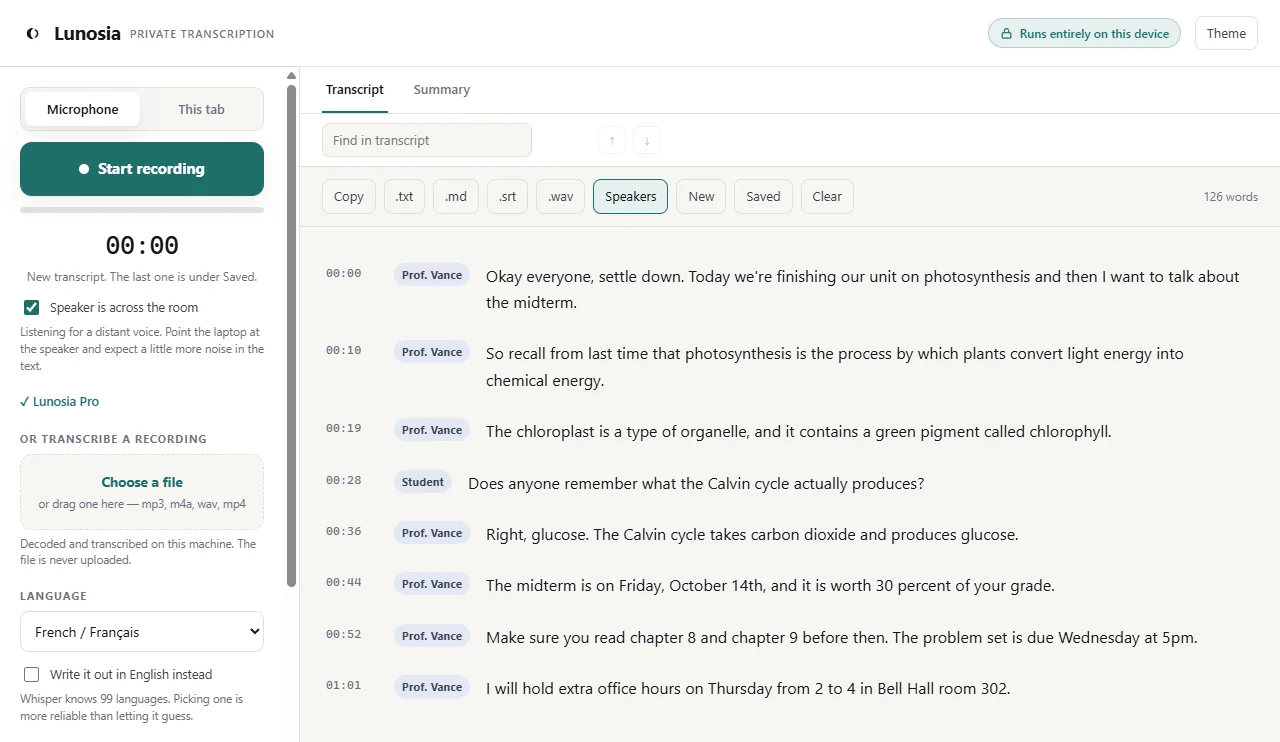Create a New transcript
The image size is (1280, 742).
pyautogui.click(x=701, y=196)
